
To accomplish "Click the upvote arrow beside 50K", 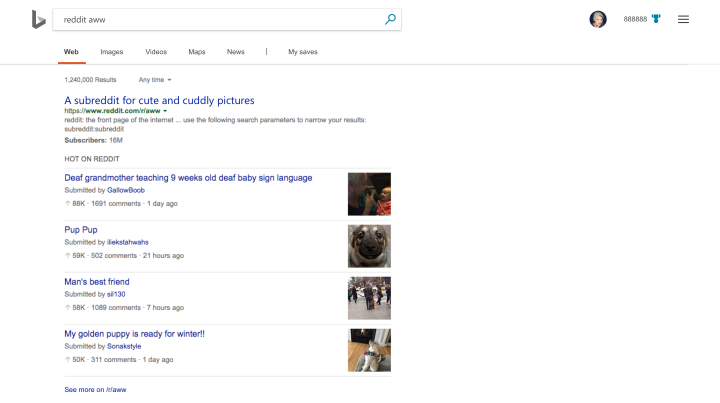I will click(x=68, y=359).
